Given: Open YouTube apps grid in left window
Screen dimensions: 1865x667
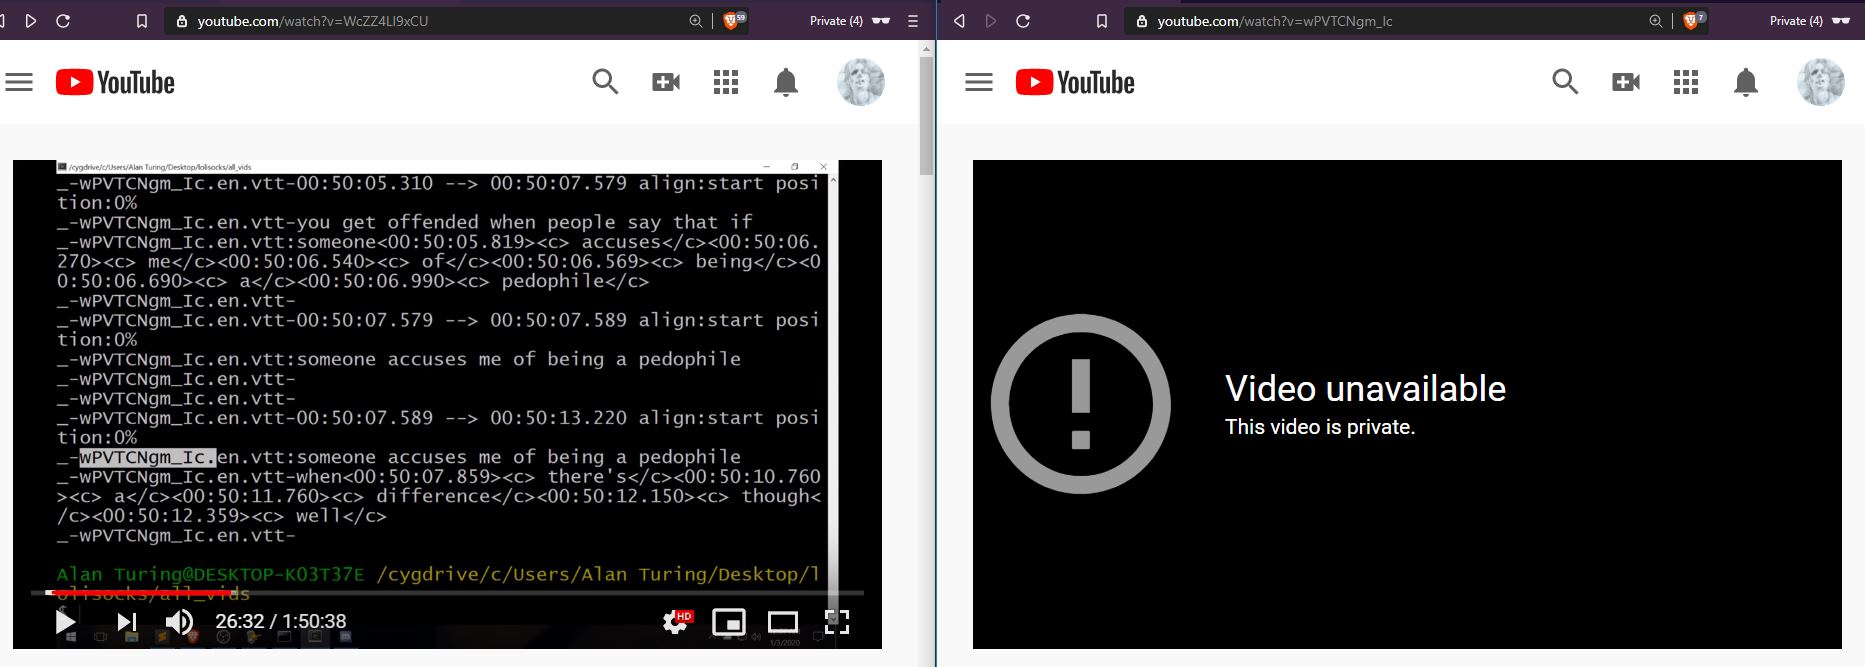Looking at the screenshot, I should pyautogui.click(x=726, y=82).
